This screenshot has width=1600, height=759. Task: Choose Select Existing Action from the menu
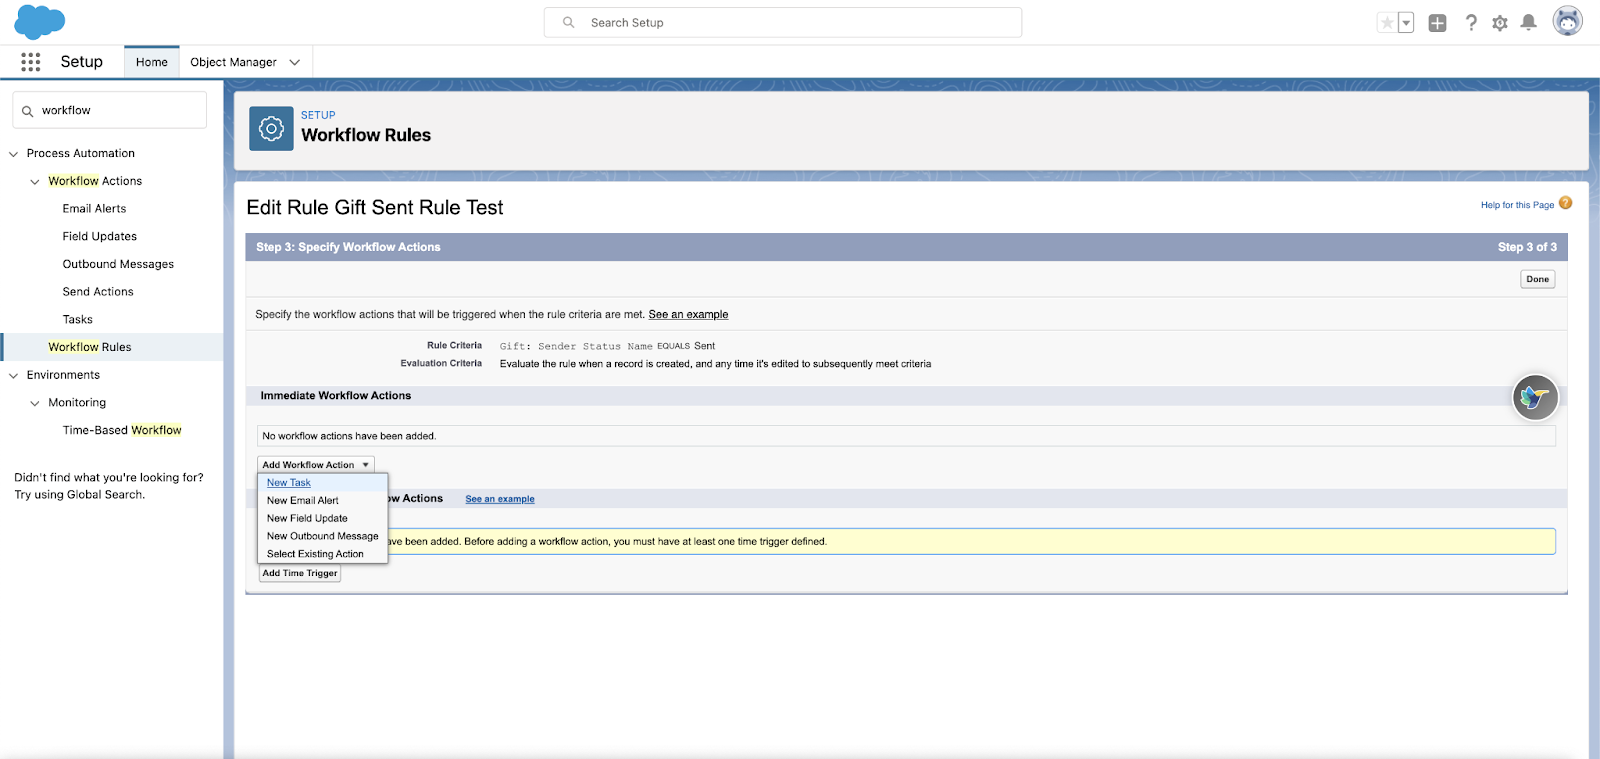pos(315,554)
